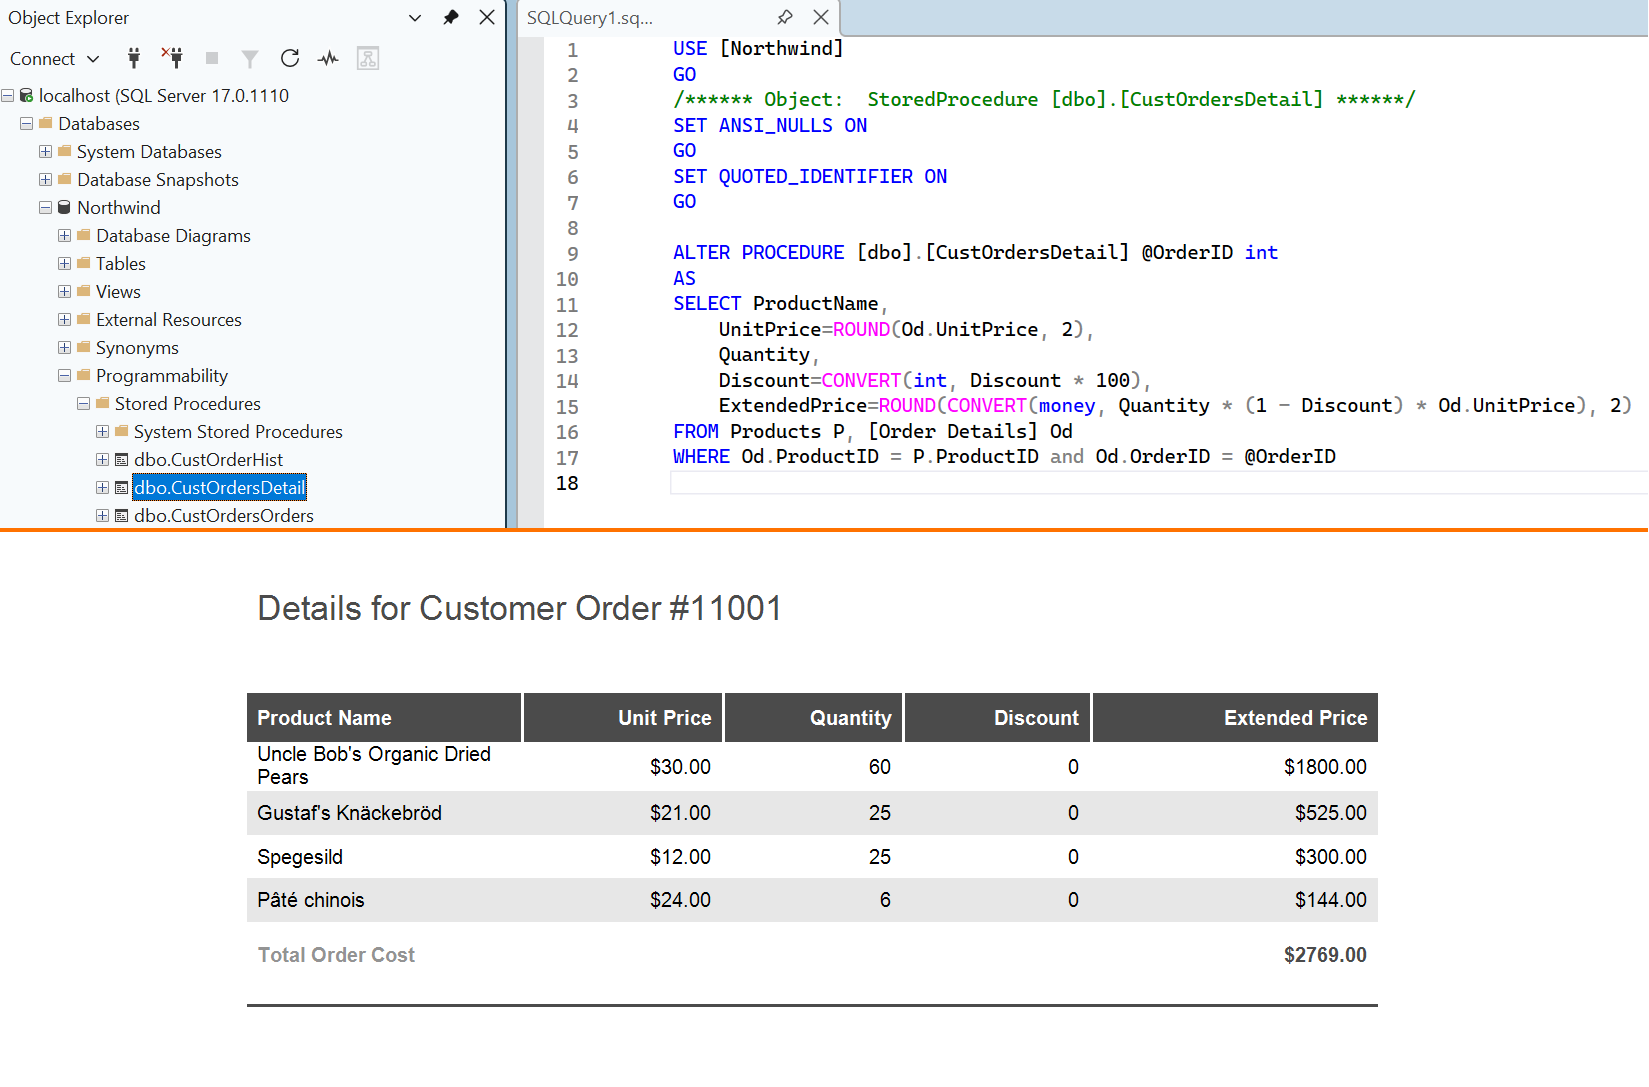Open the Object Explorer window options chevron

[x=414, y=17]
